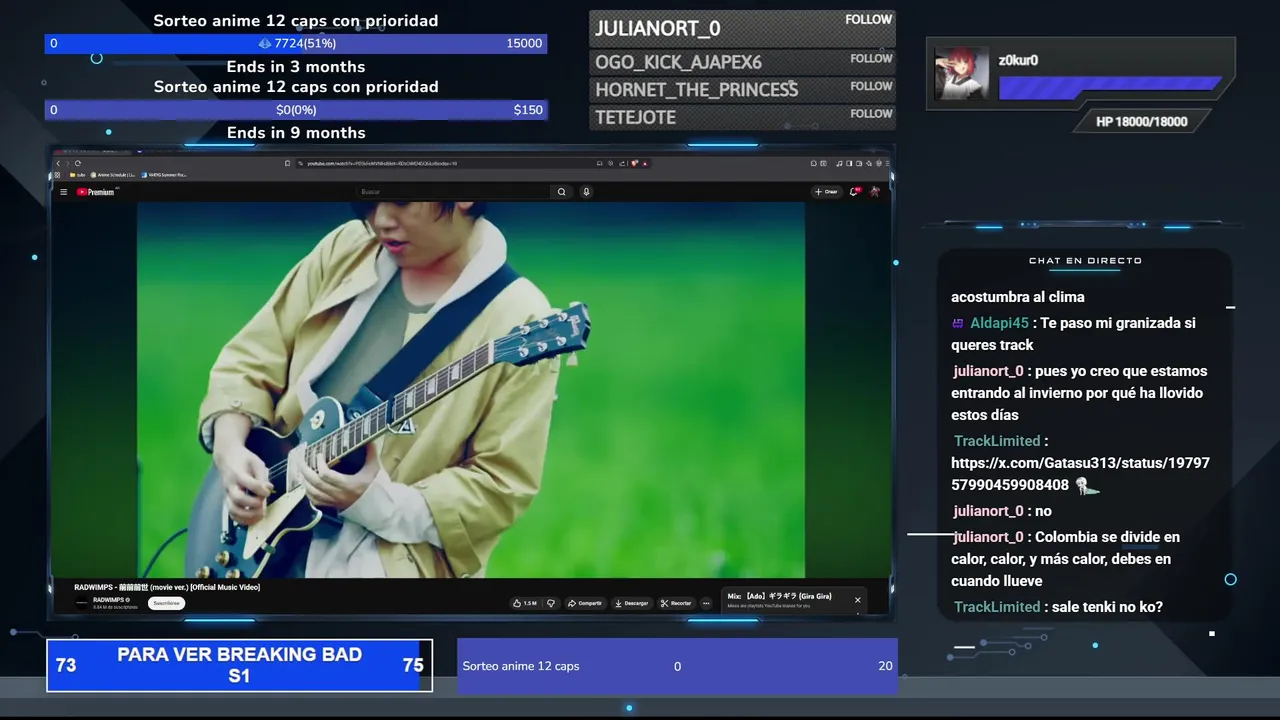The height and width of the screenshot is (720, 1280).
Task: Click the YouTube Premium logo
Action: pos(96,192)
